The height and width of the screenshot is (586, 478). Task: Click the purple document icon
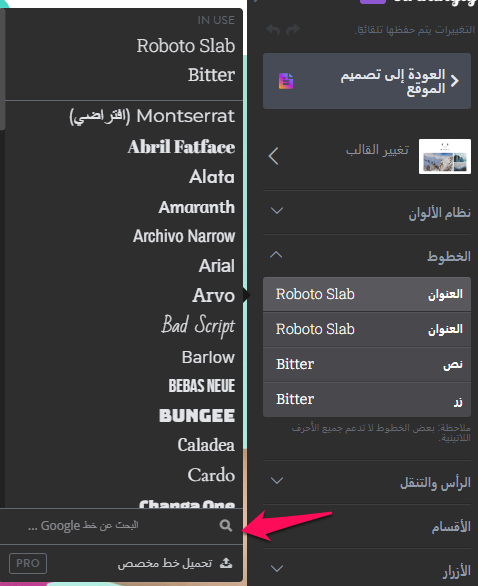286,81
